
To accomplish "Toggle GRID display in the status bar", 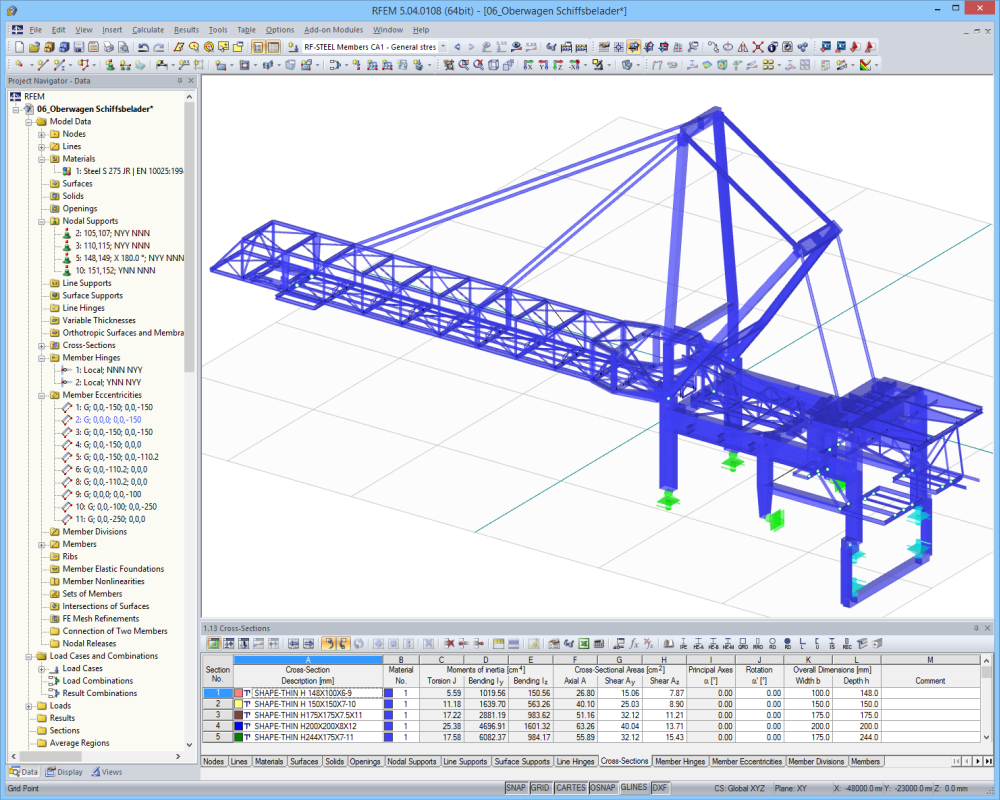I will coord(541,789).
